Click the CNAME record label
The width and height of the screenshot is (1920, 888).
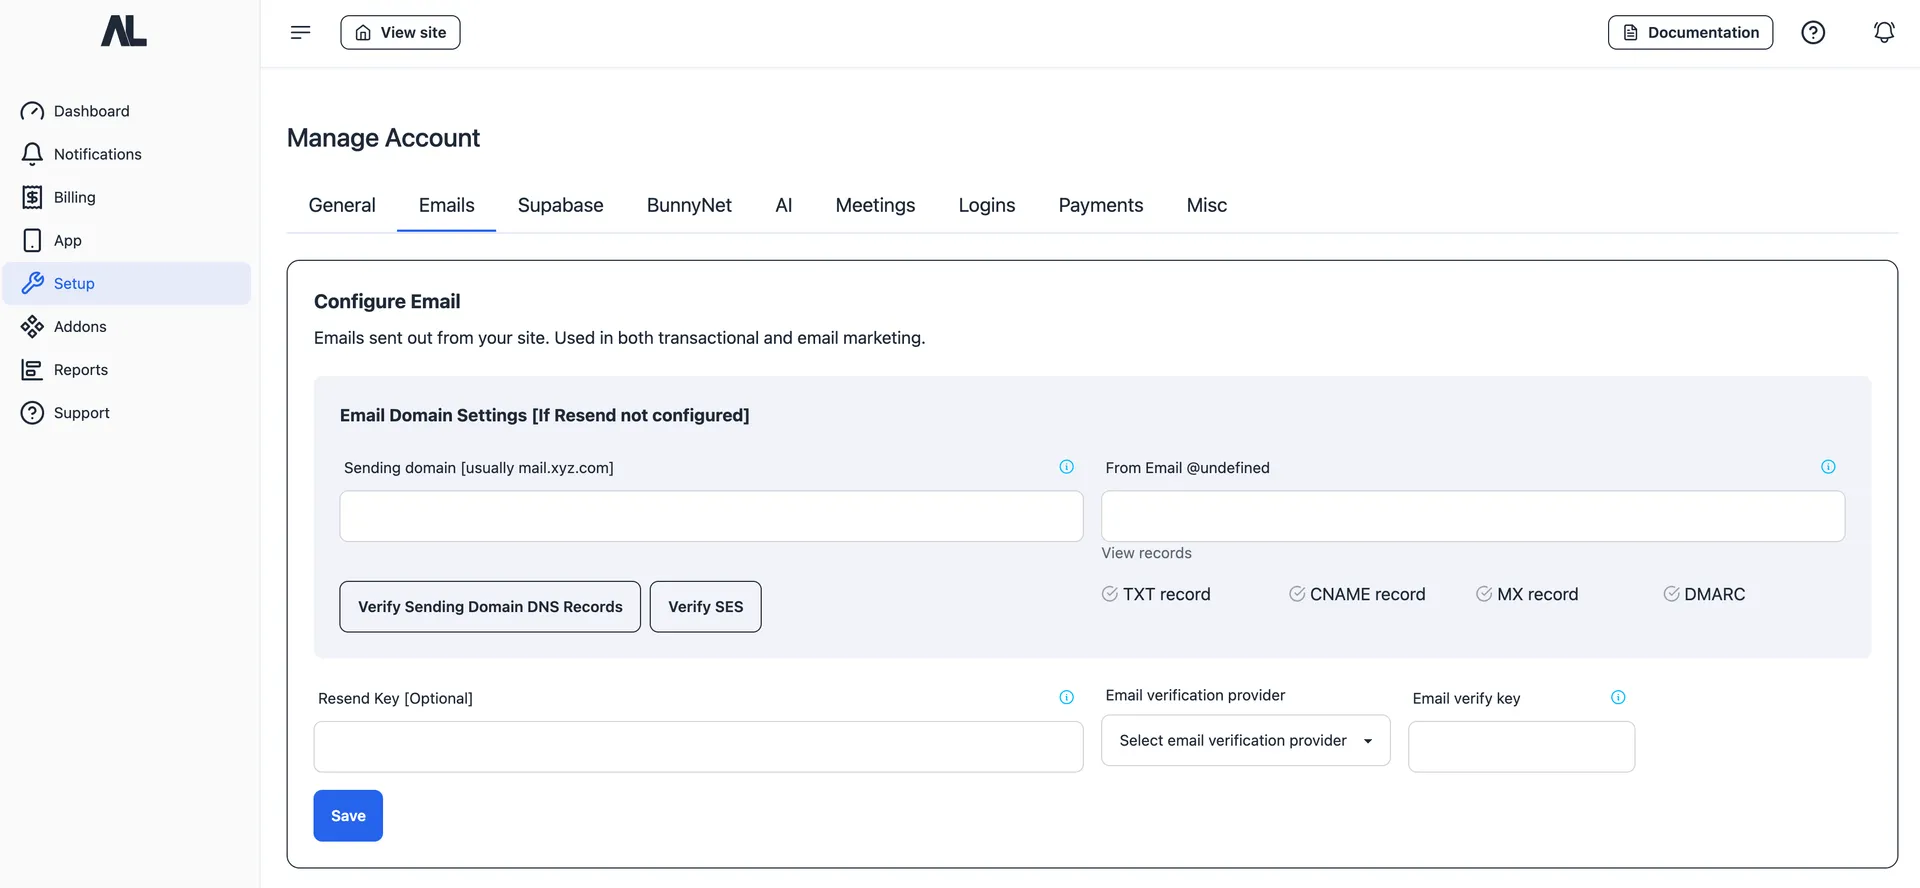click(x=1367, y=594)
